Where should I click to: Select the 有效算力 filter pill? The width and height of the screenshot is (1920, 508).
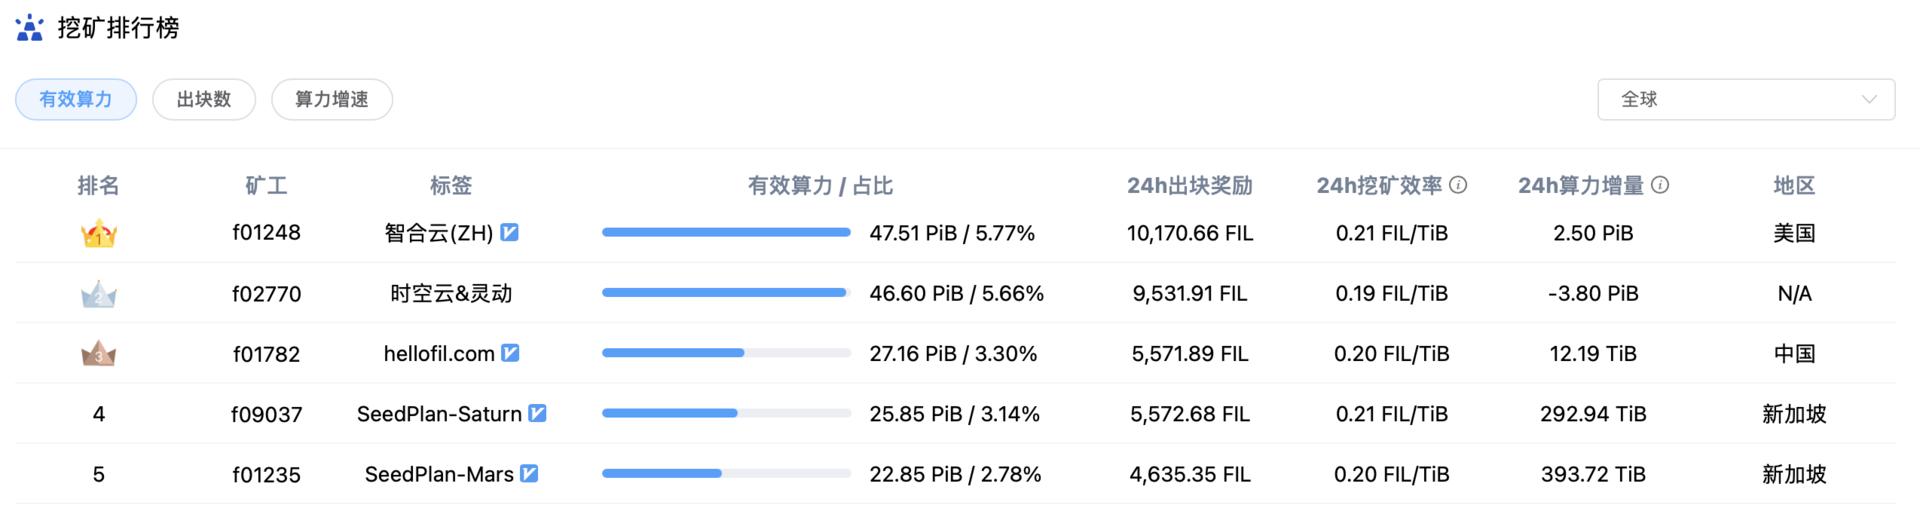click(x=76, y=99)
